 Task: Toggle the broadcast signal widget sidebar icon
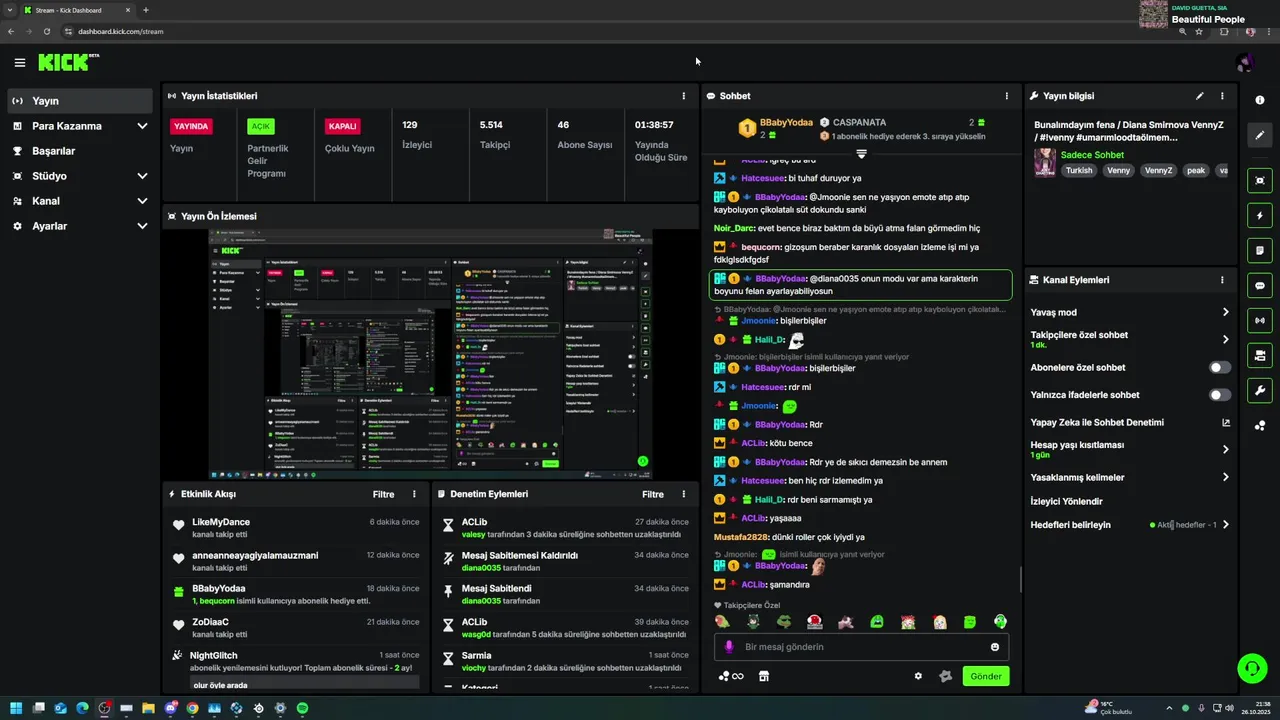[x=1260, y=320]
